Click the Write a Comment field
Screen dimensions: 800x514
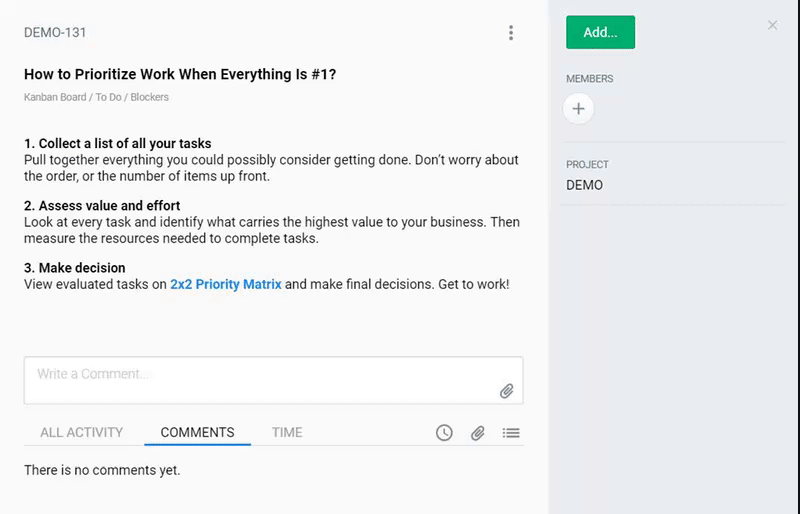[x=260, y=375]
